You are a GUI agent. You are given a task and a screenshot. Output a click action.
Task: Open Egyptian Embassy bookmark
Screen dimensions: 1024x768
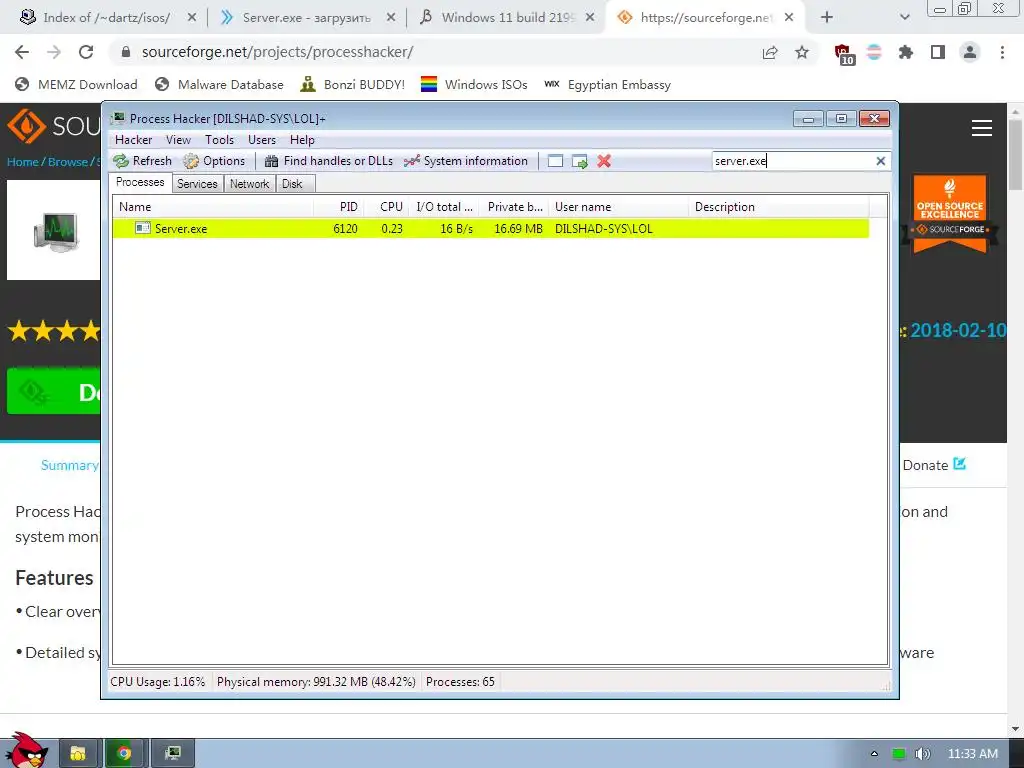click(607, 85)
